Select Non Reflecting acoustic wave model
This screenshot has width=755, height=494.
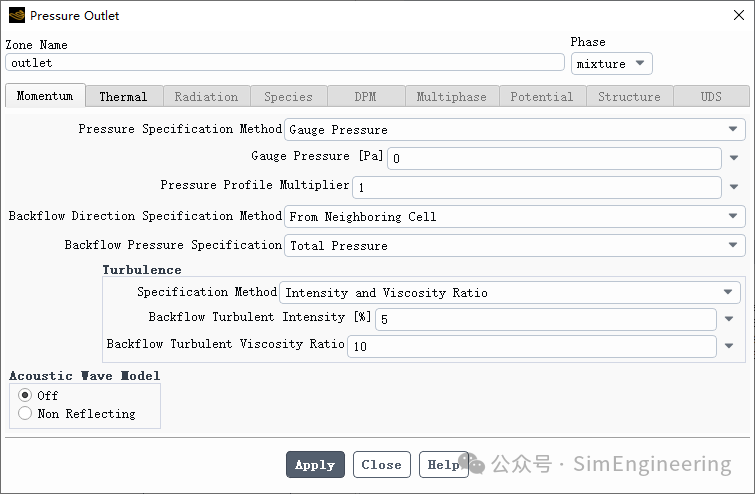[x=25, y=413]
